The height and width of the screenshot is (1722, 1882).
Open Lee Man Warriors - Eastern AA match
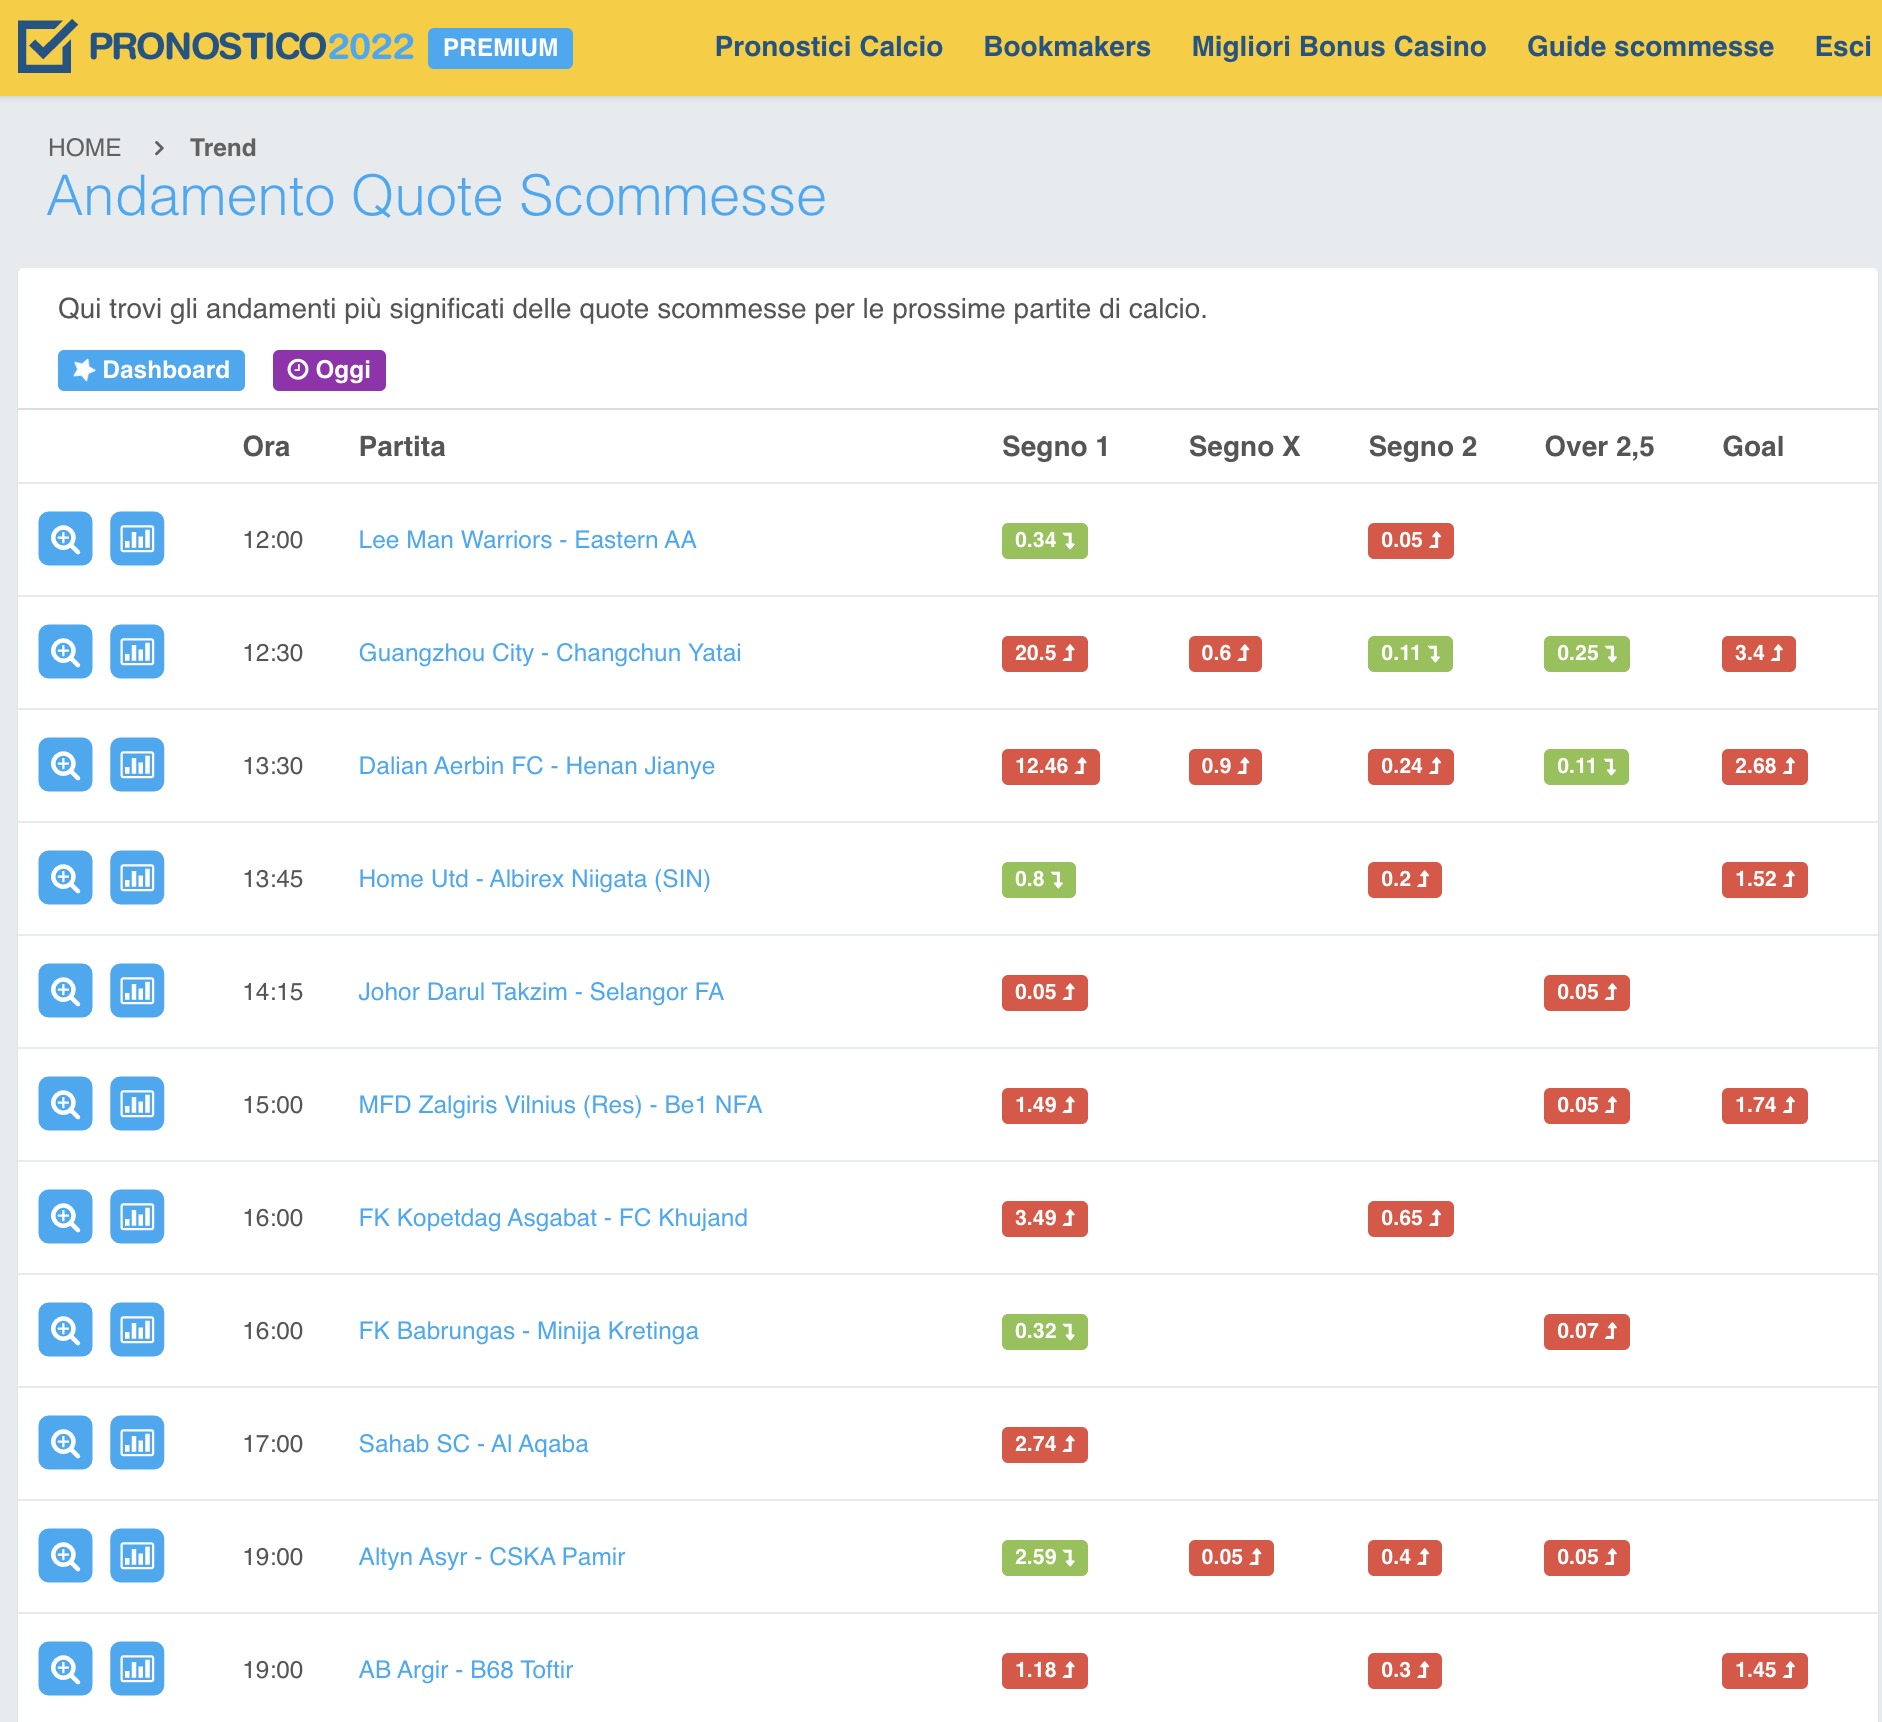coord(527,540)
